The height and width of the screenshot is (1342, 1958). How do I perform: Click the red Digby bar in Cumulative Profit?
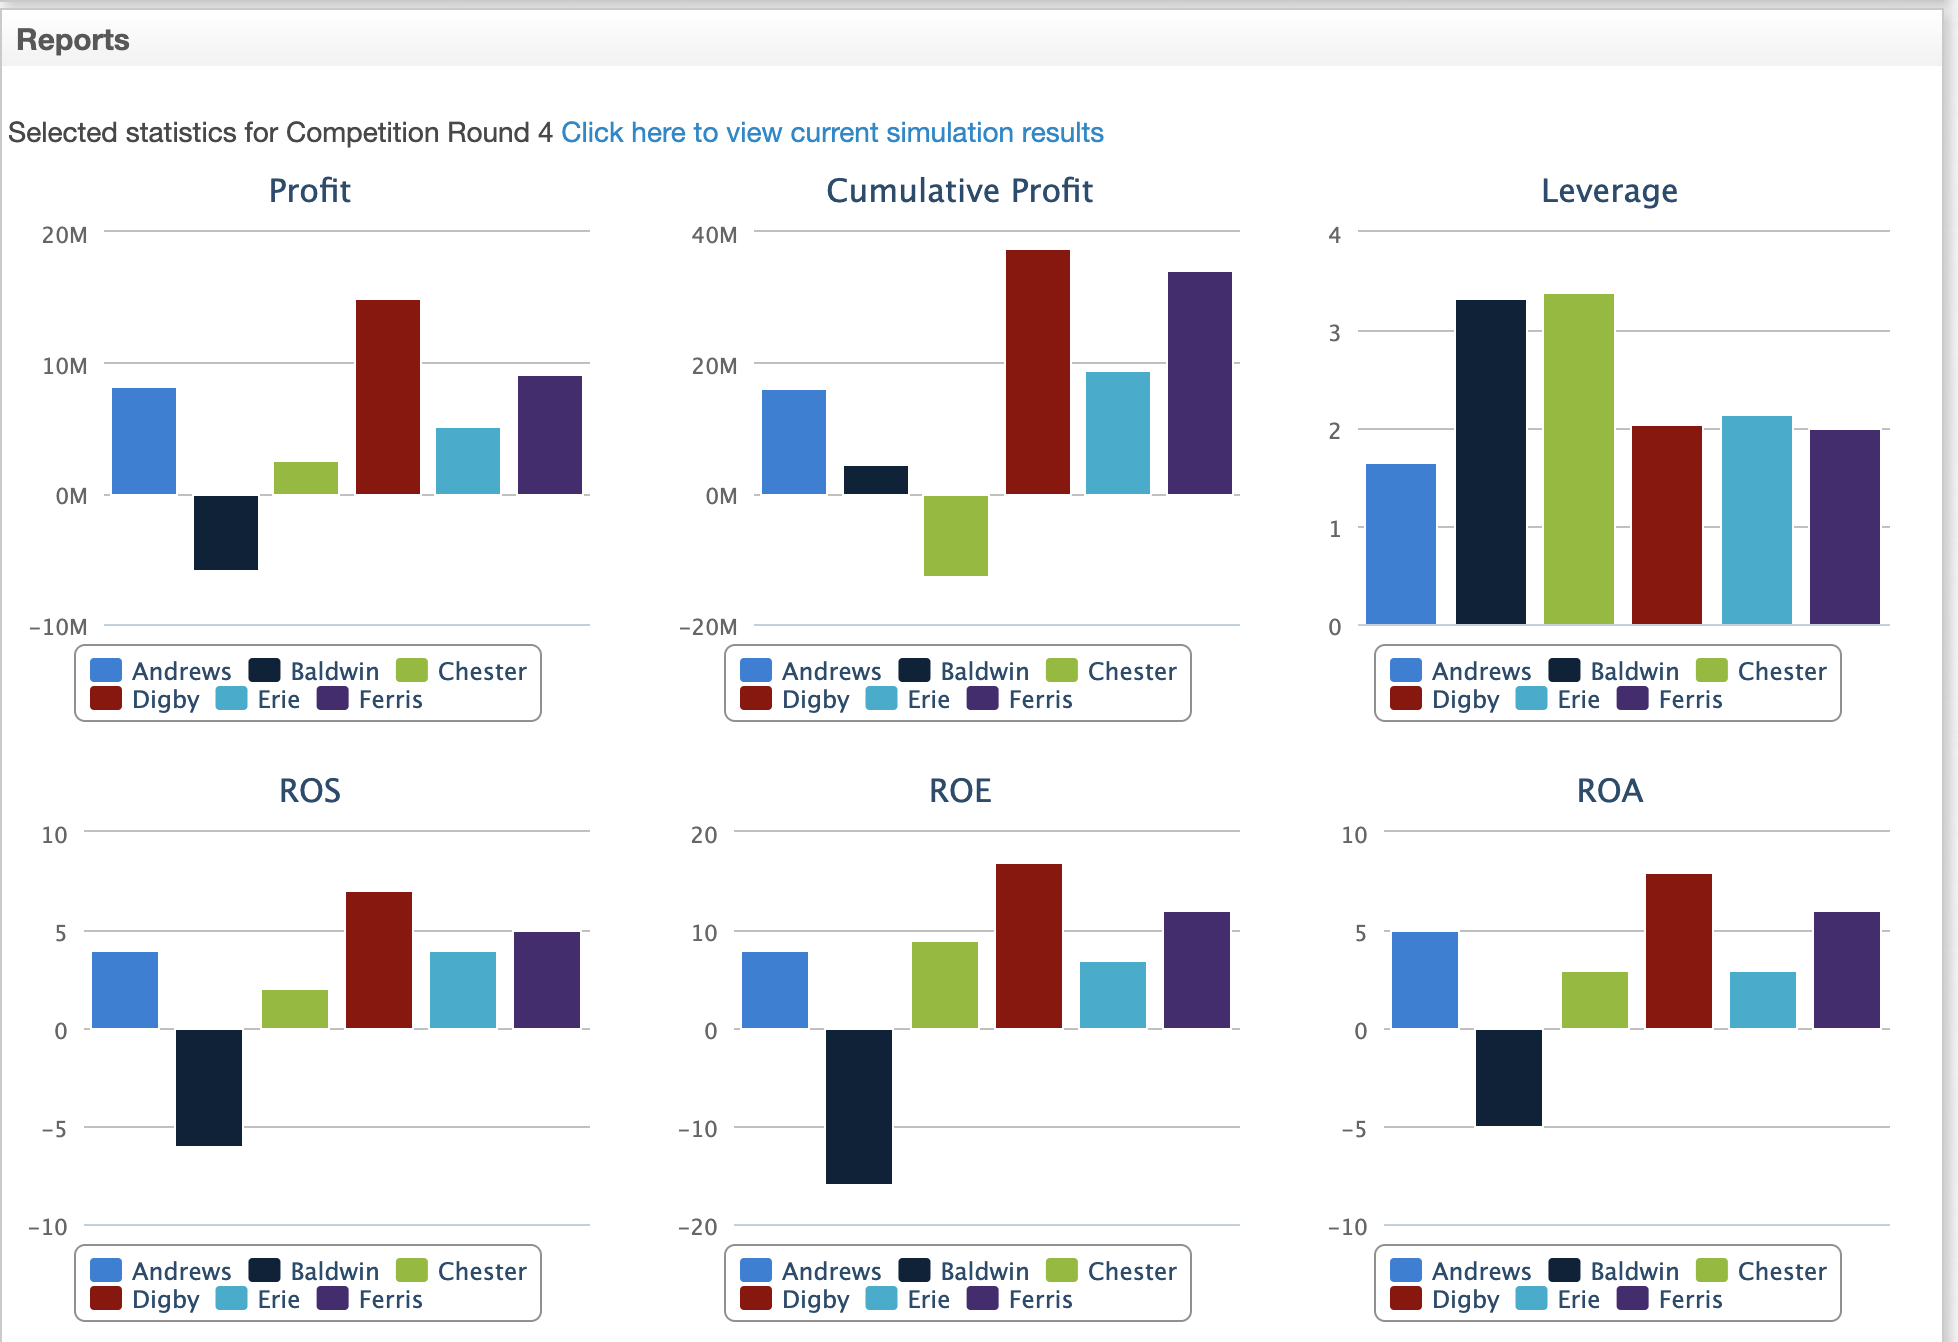tap(1036, 370)
